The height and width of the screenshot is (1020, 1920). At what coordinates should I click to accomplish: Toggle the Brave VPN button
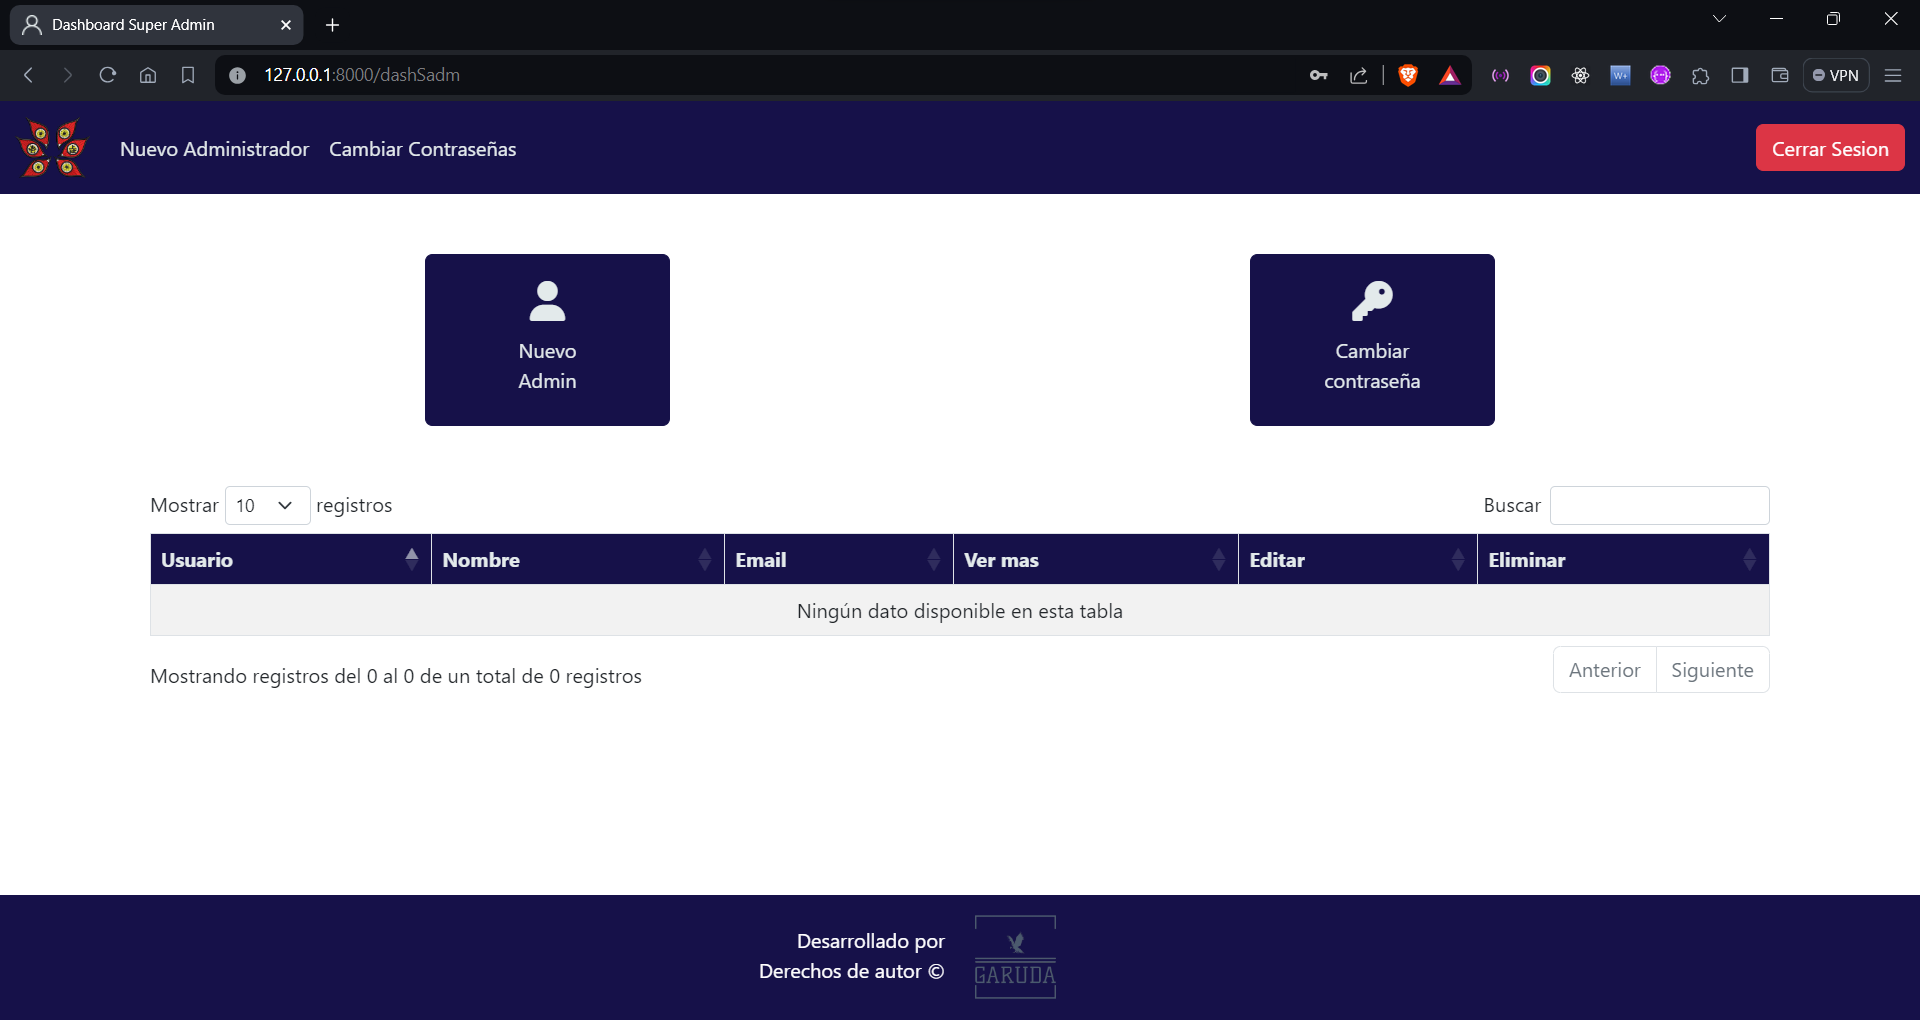(1836, 75)
